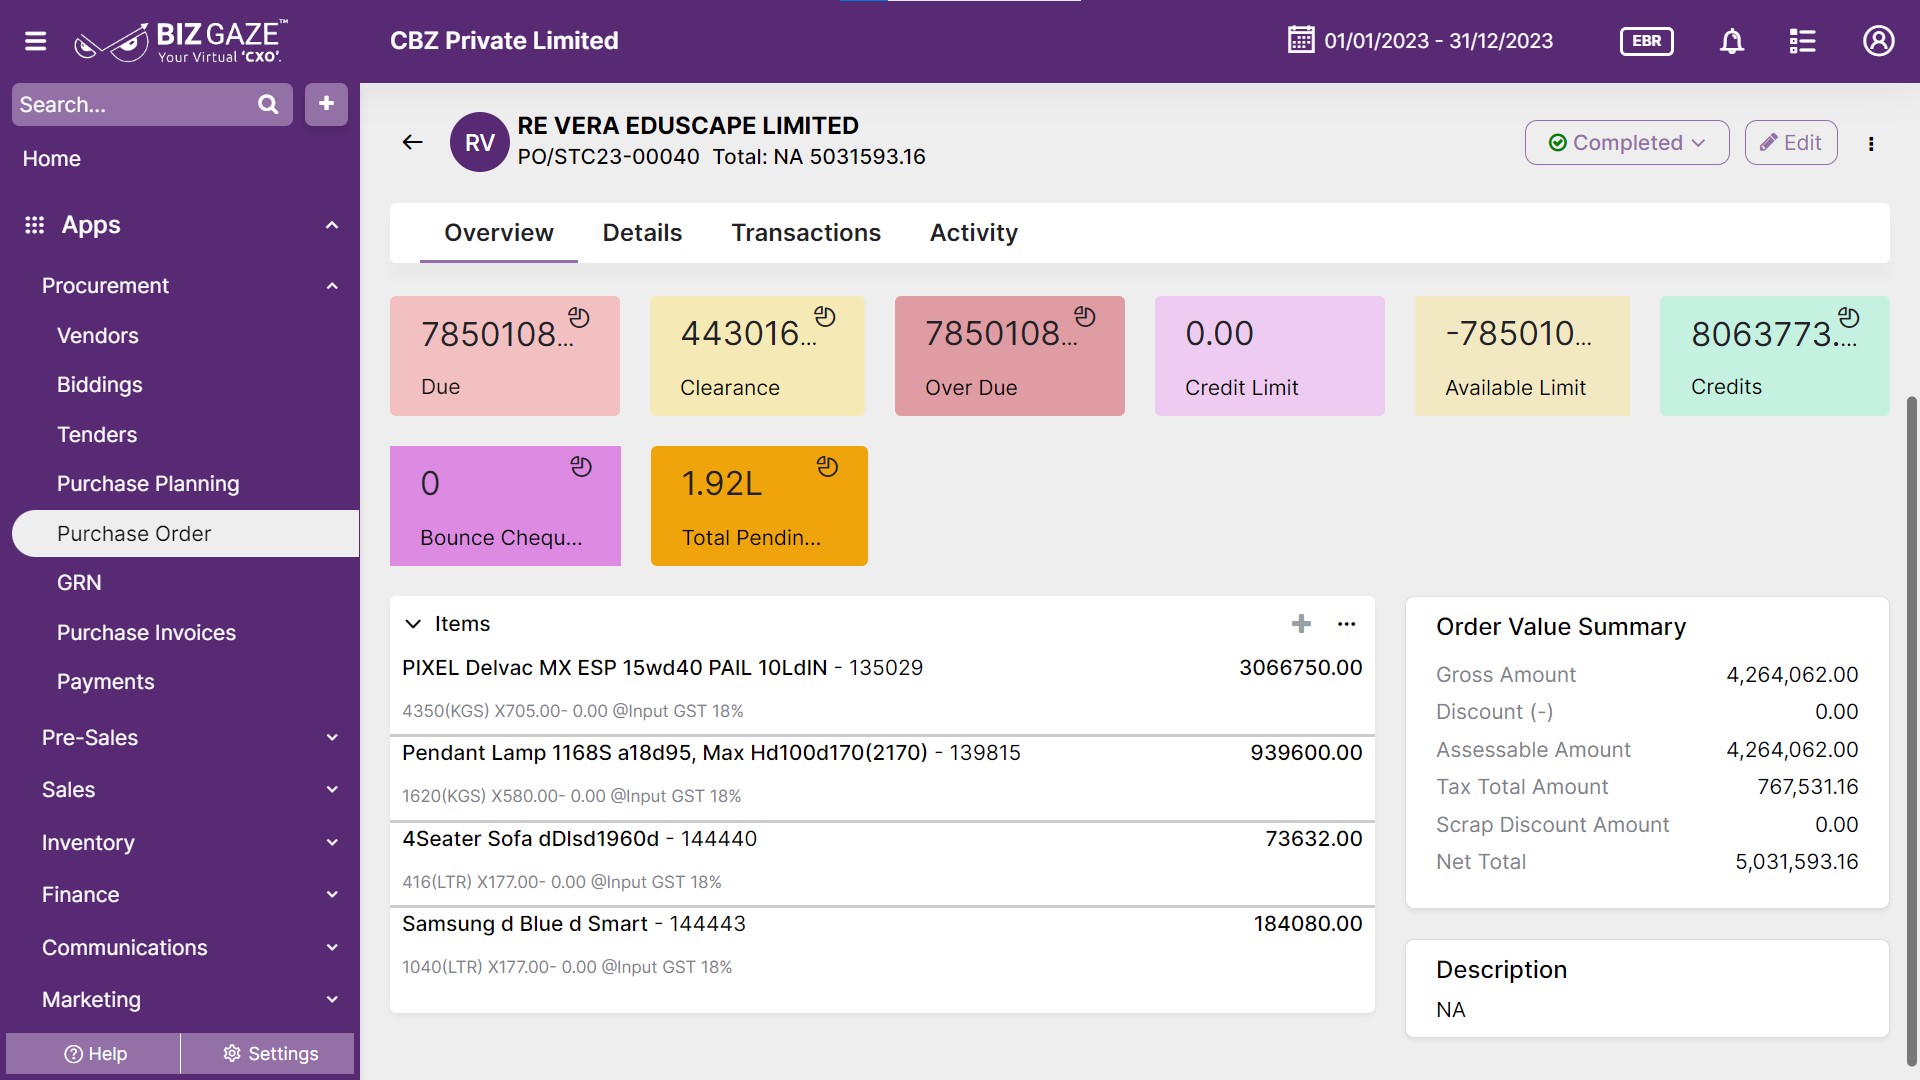Click the Apps grid icon
The height and width of the screenshot is (1080, 1920).
(x=35, y=225)
